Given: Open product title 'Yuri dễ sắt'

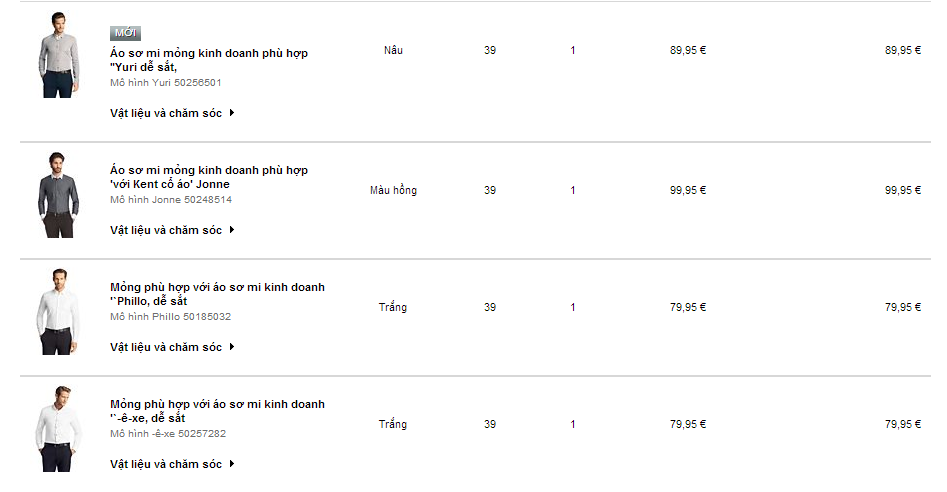Looking at the screenshot, I should tap(209, 60).
